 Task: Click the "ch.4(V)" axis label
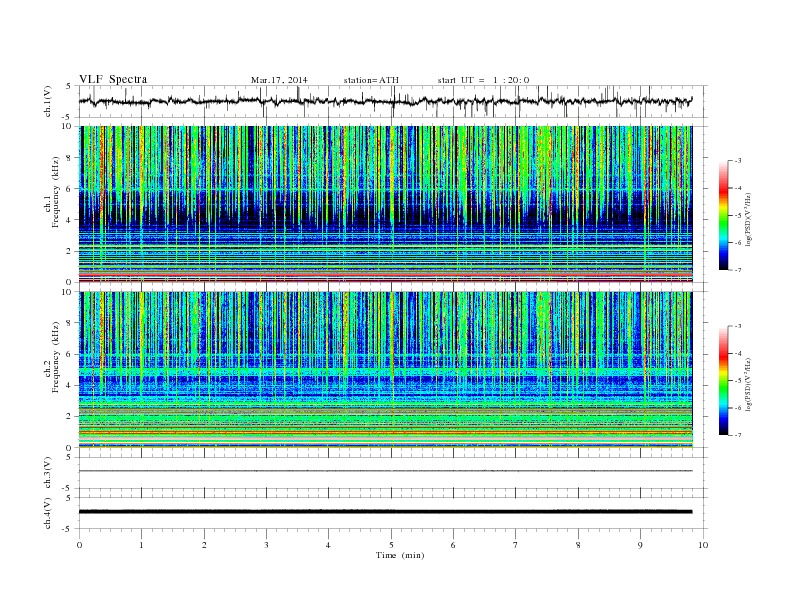point(48,513)
